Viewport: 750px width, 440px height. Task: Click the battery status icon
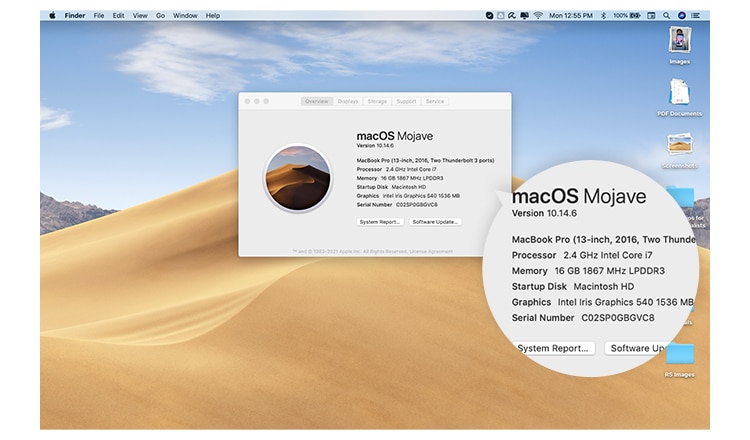tap(636, 16)
